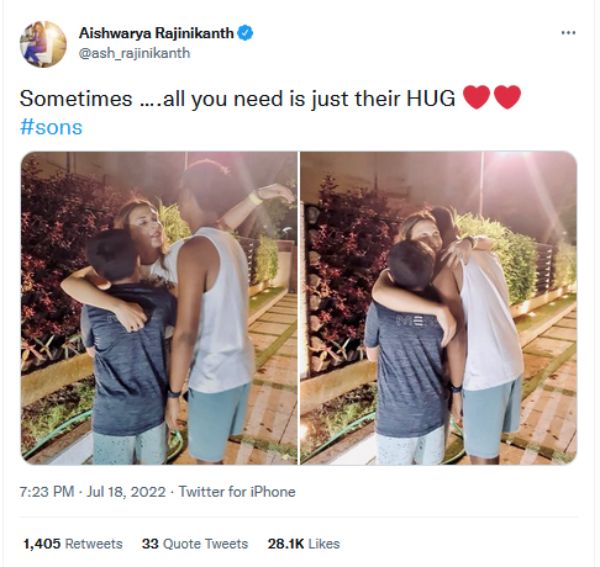The height and width of the screenshot is (567, 600).
Task: Click the first red heart emoji
Action: click(x=476, y=98)
